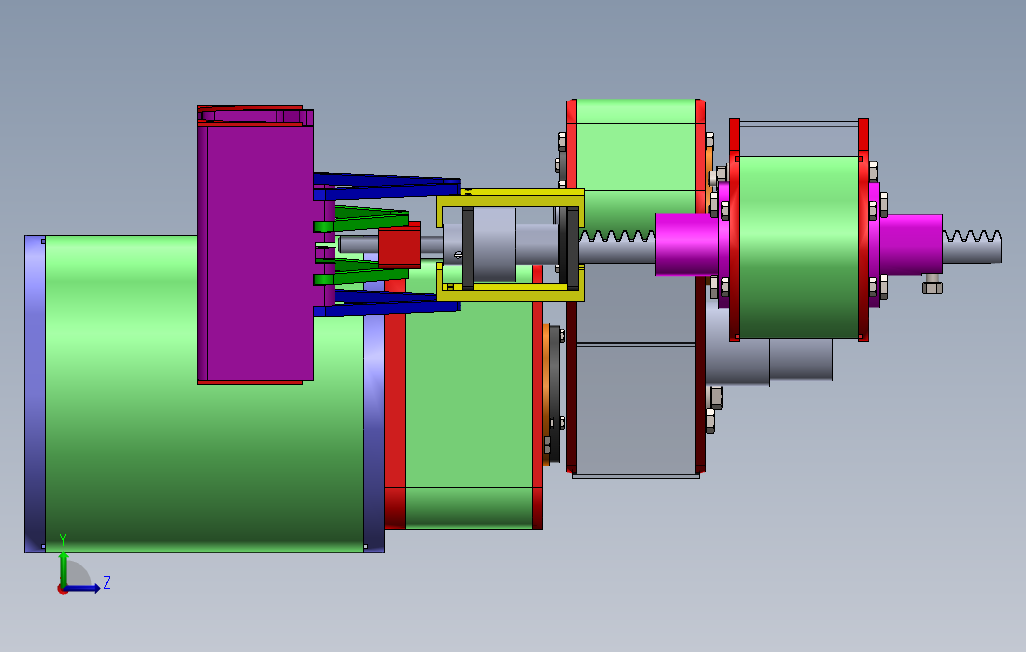Click the green Y axis arrow of triad

click(x=63, y=568)
